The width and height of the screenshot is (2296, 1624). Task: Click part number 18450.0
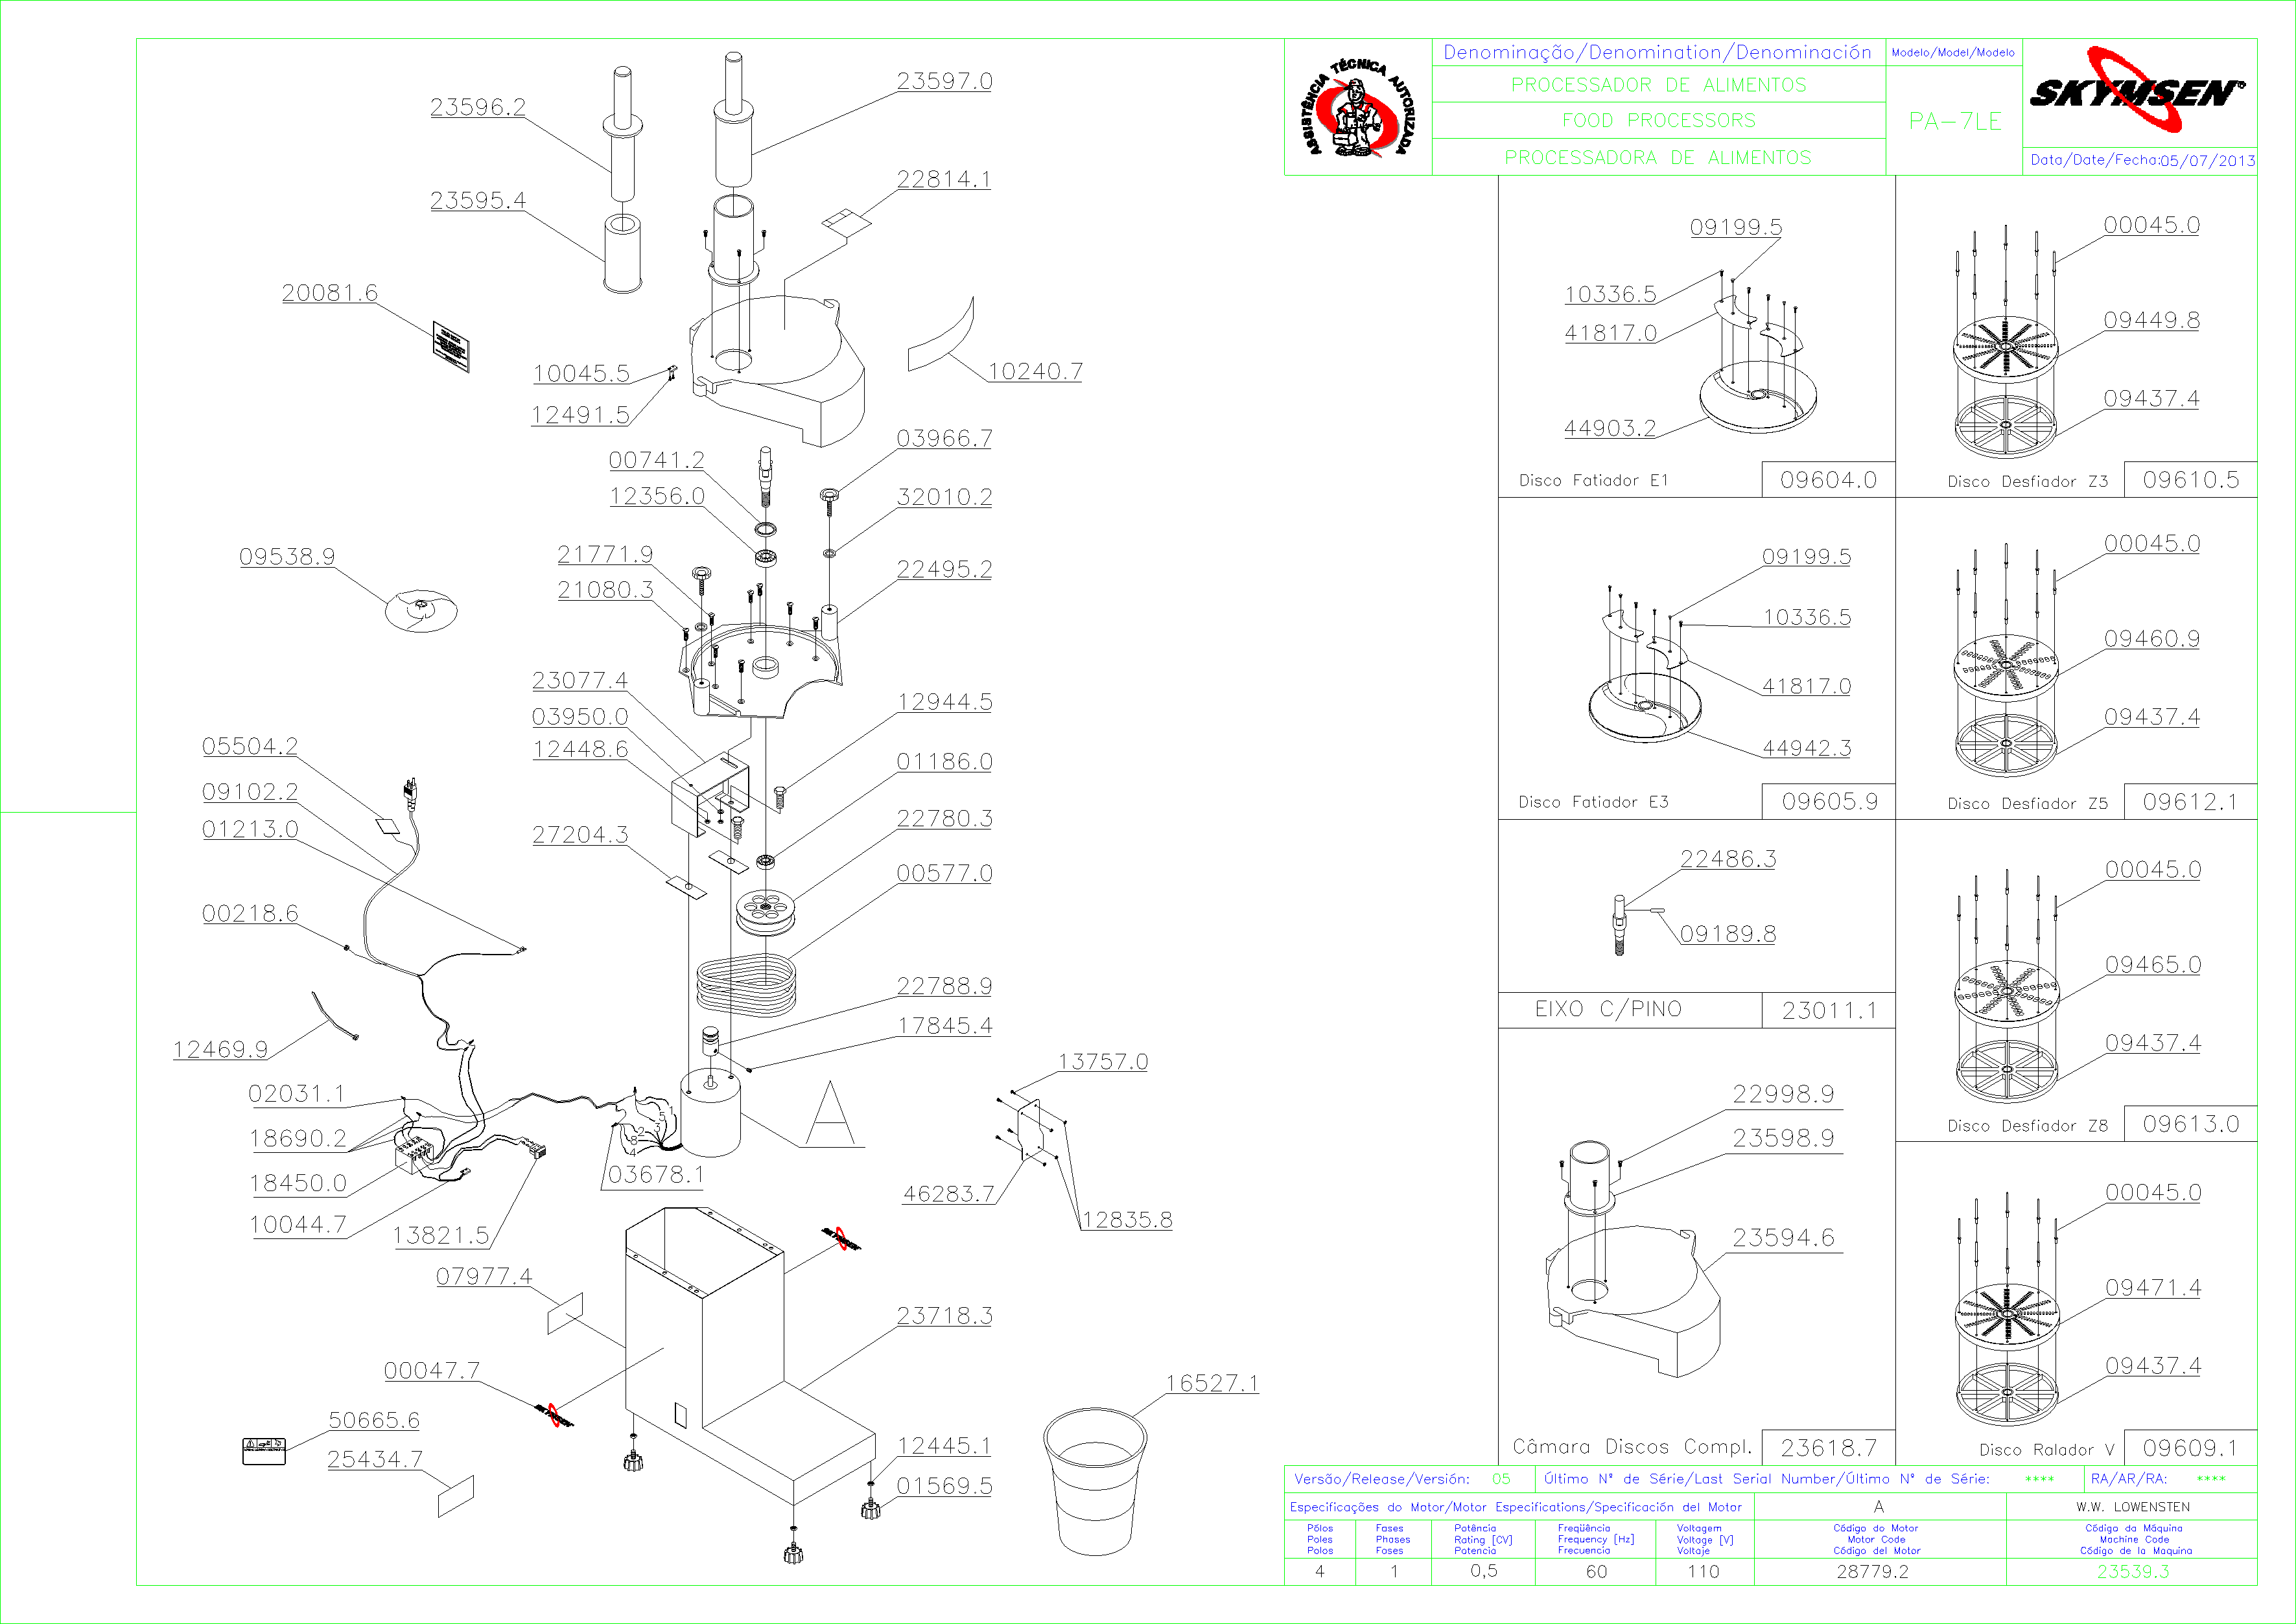297,1184
